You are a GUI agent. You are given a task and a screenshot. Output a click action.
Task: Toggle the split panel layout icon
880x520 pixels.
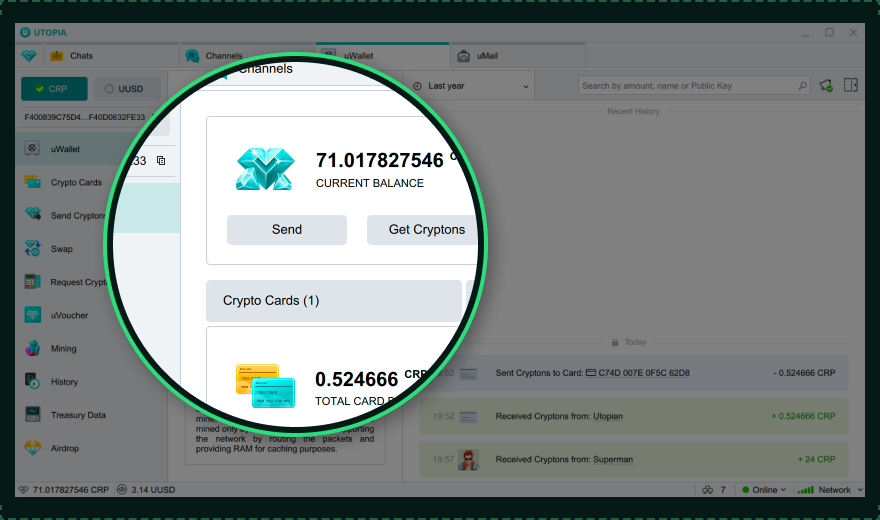[x=851, y=85]
